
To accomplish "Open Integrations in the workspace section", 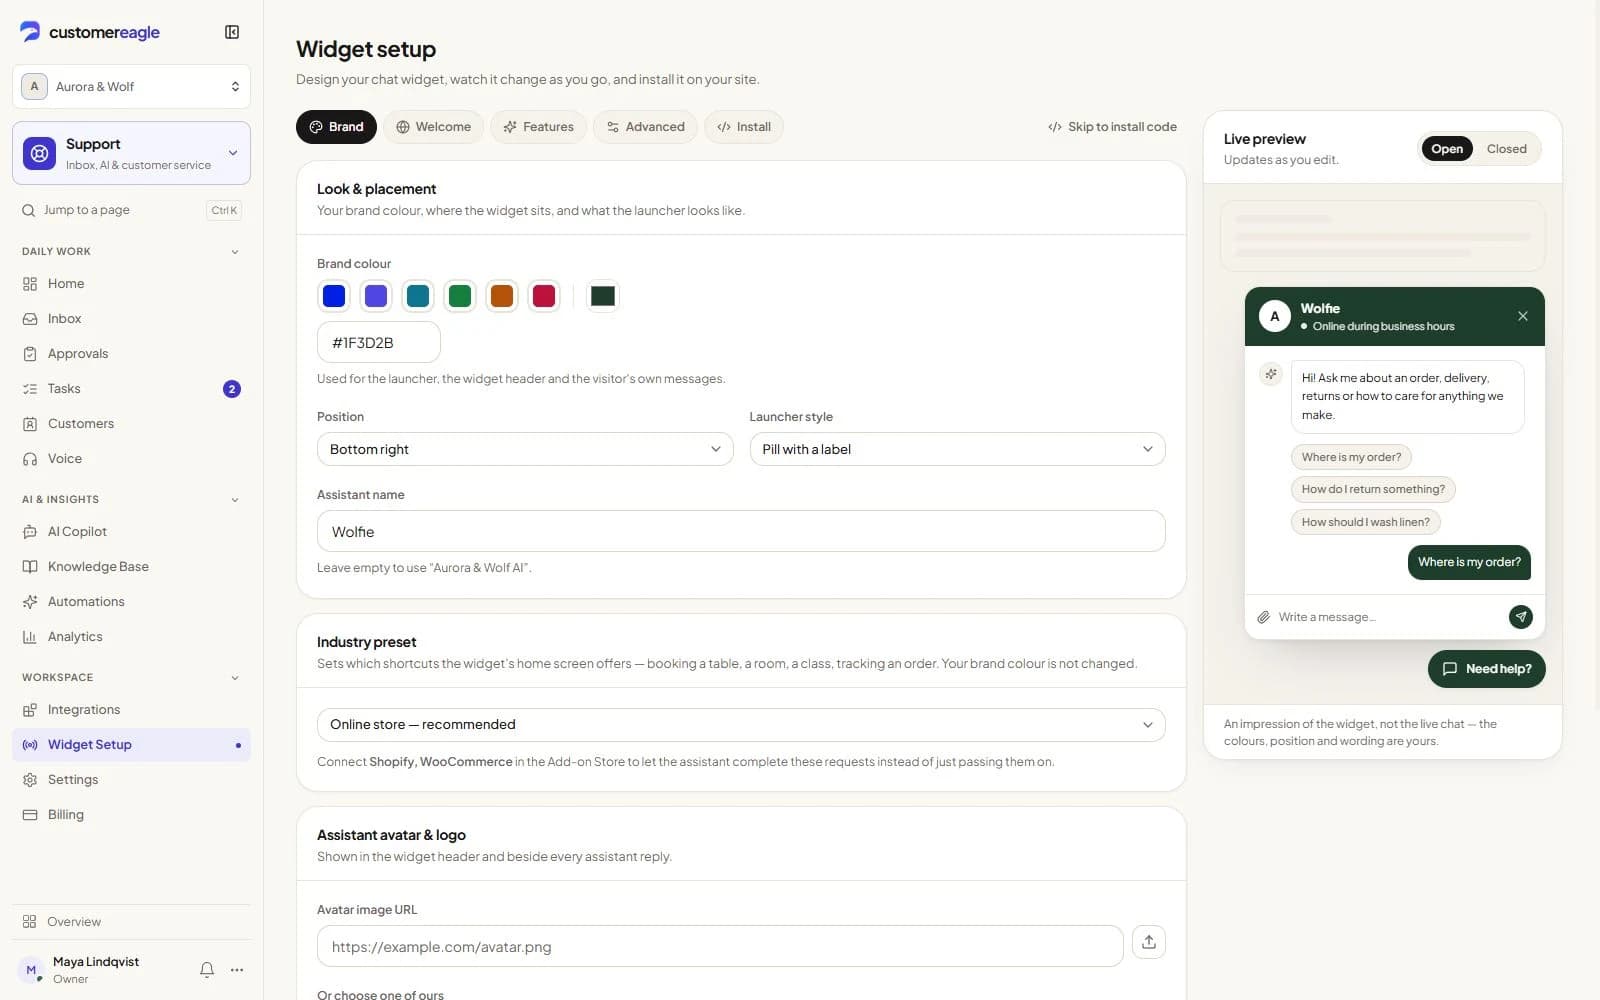I will (131, 710).
